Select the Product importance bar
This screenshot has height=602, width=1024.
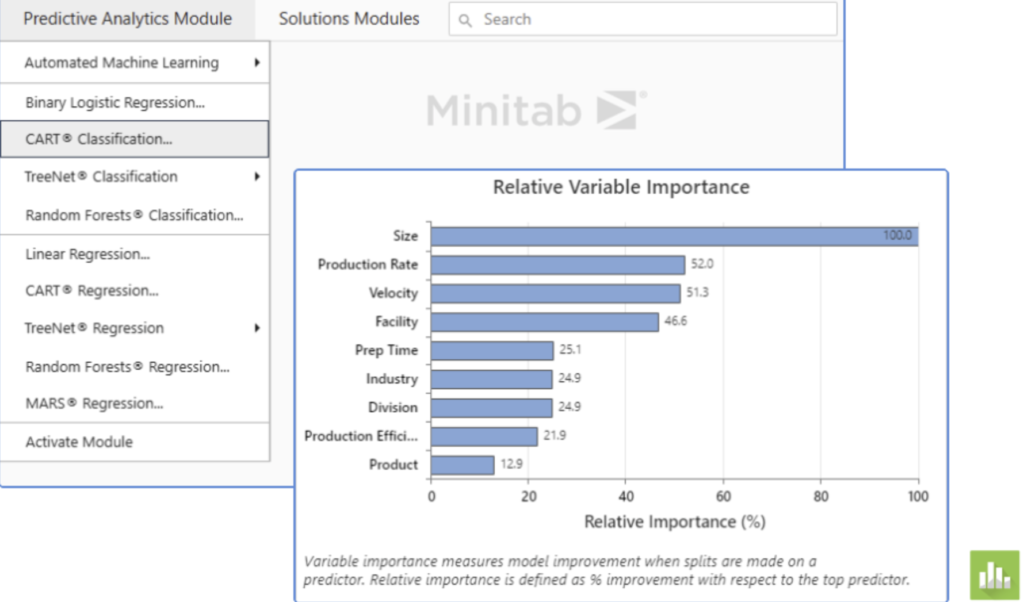coord(462,466)
